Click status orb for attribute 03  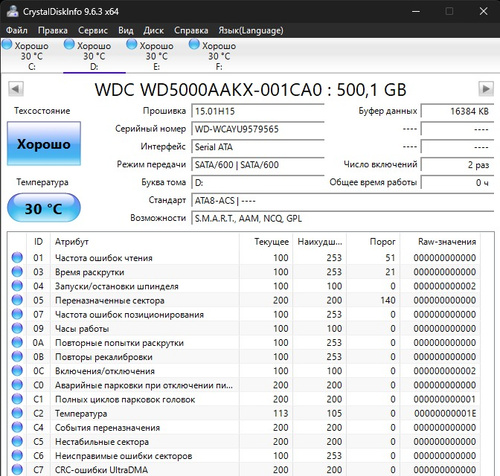point(17,272)
